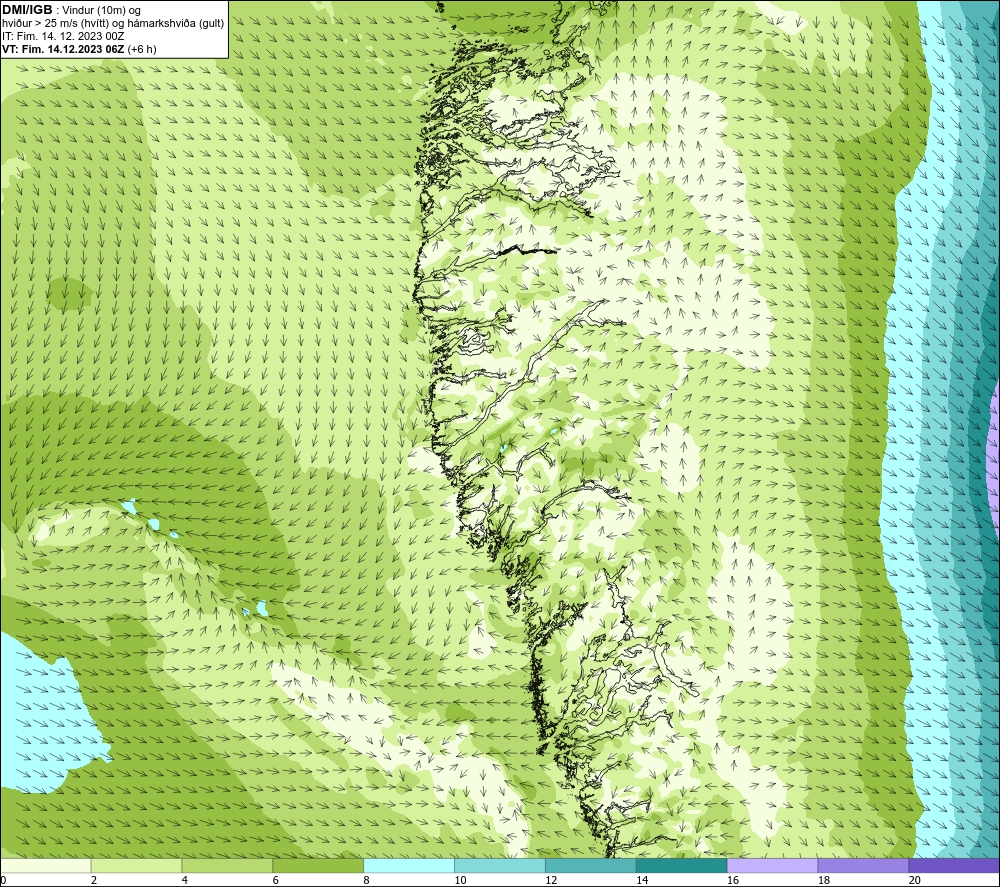Viewport: 1000px width, 887px height.
Task: Click the scale label '12'
Action: (552, 880)
